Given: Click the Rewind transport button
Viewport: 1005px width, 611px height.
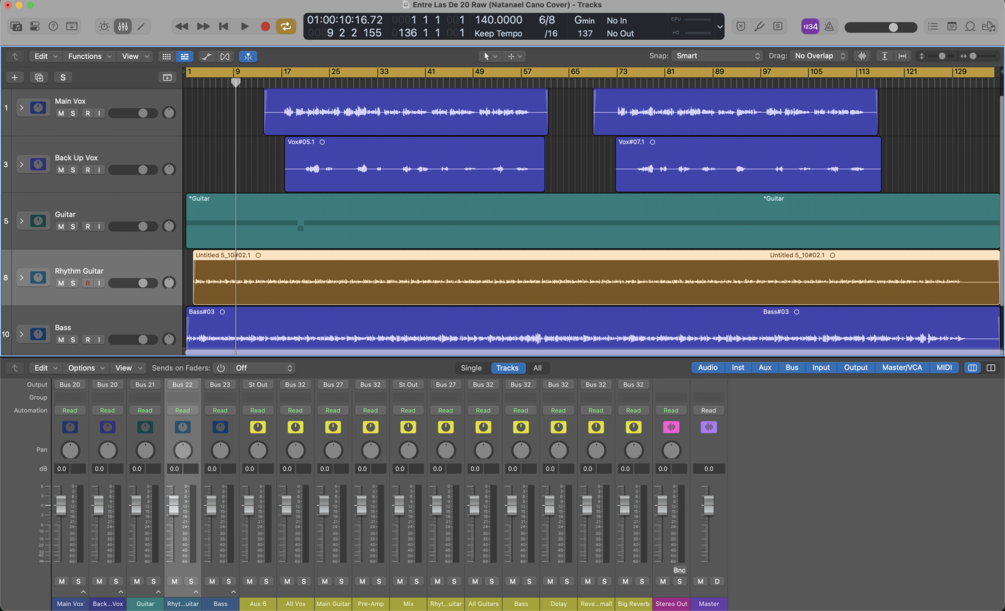Looking at the screenshot, I should click(x=182, y=26).
